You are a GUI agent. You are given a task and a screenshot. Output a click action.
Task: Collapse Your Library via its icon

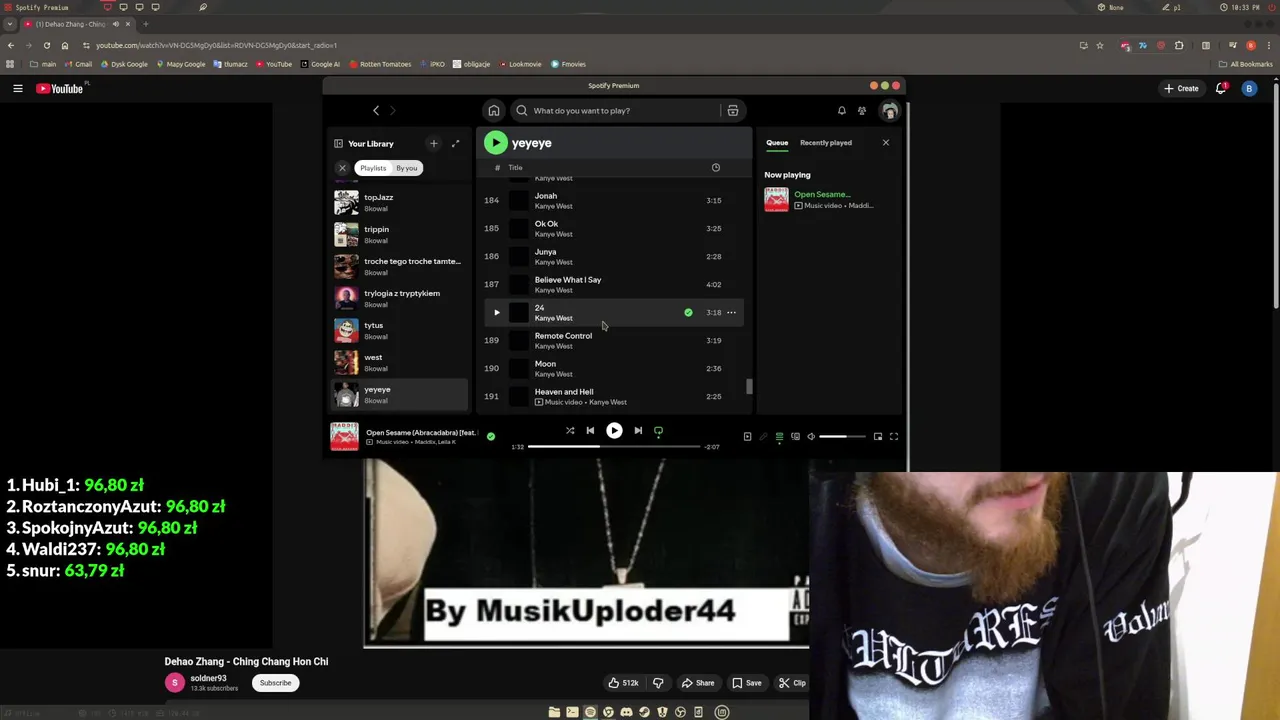[x=338, y=144]
